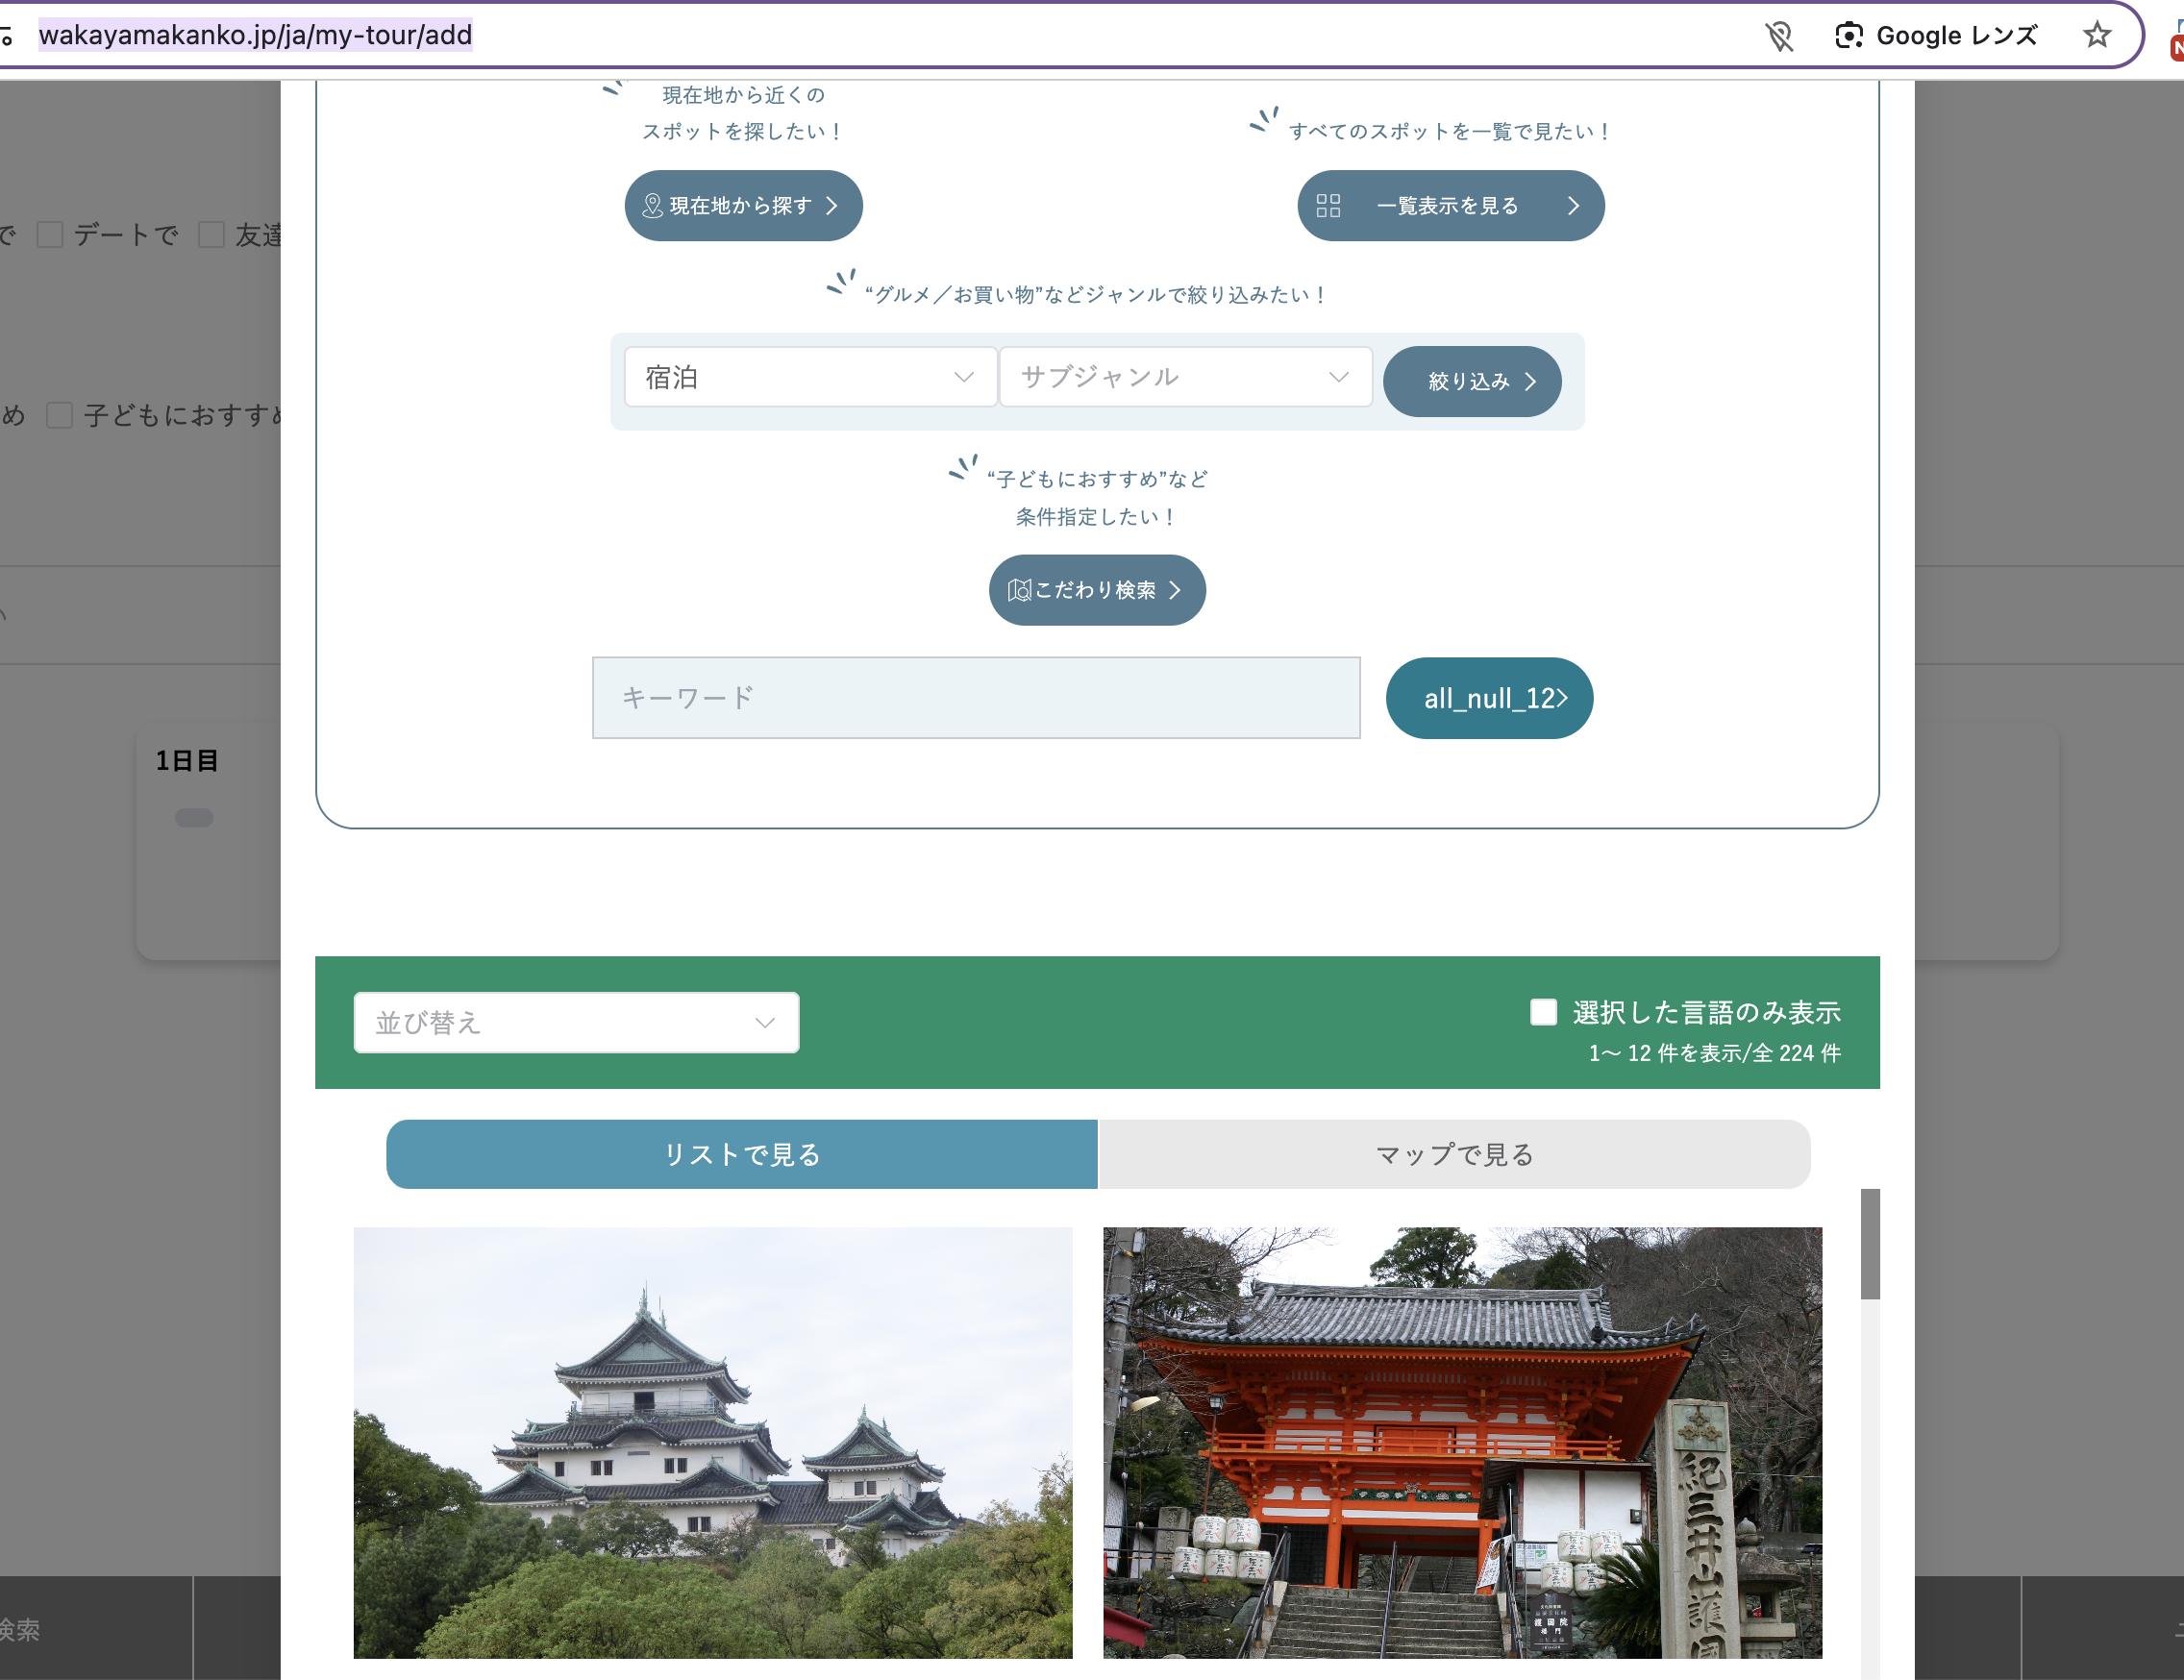The height and width of the screenshot is (1680, 2184).
Task: Click the キーワード input field
Action: (x=975, y=698)
